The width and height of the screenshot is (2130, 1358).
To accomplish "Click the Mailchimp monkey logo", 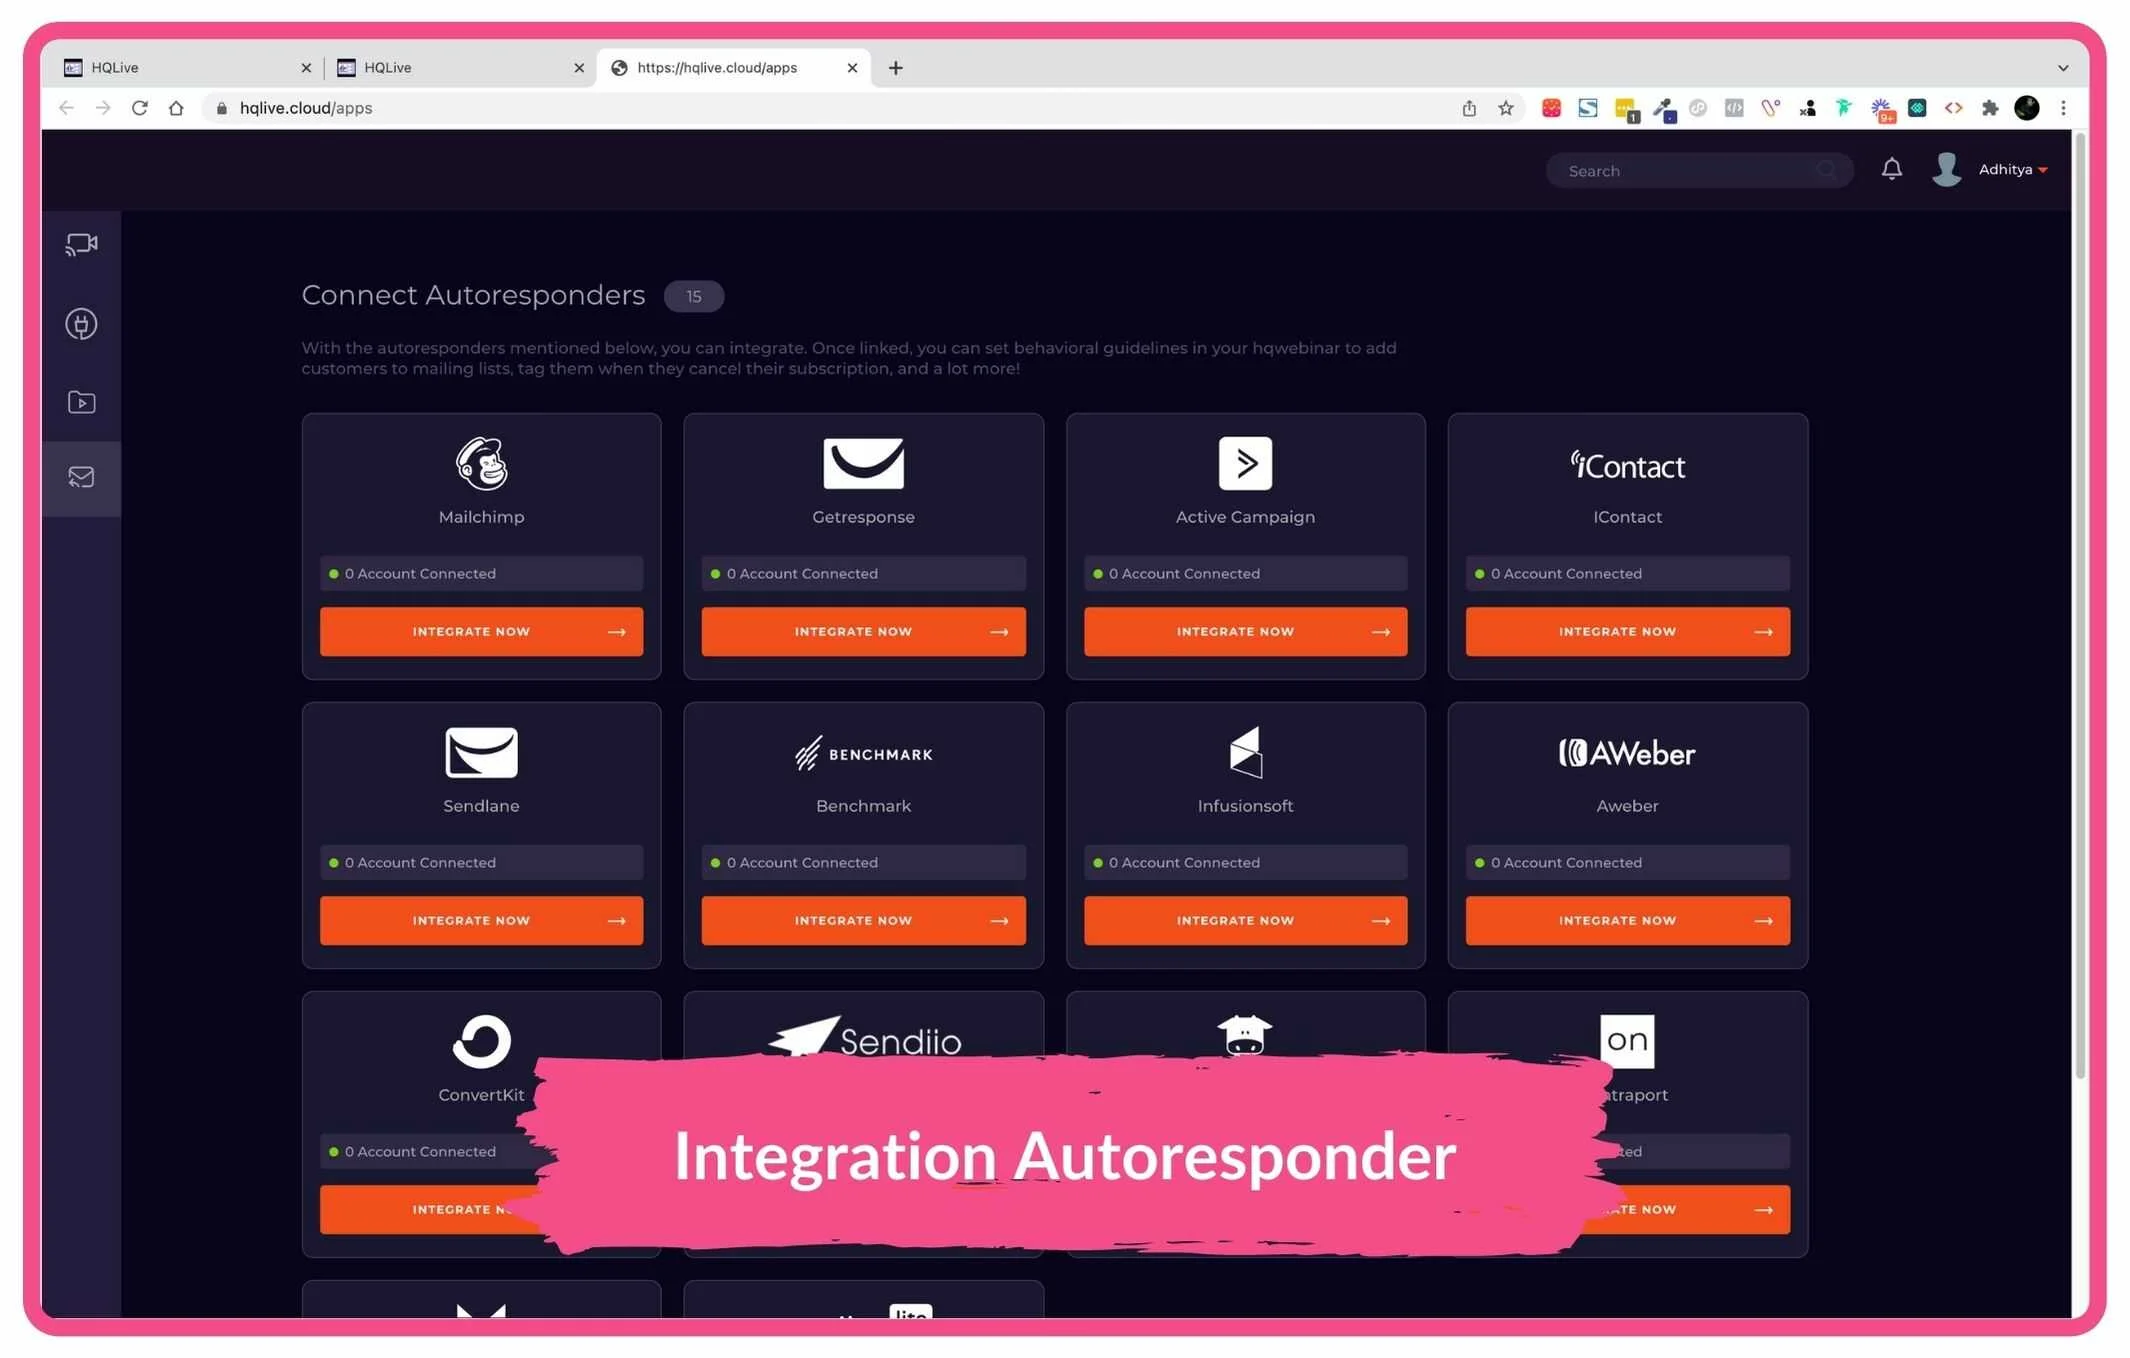I will 481,463.
